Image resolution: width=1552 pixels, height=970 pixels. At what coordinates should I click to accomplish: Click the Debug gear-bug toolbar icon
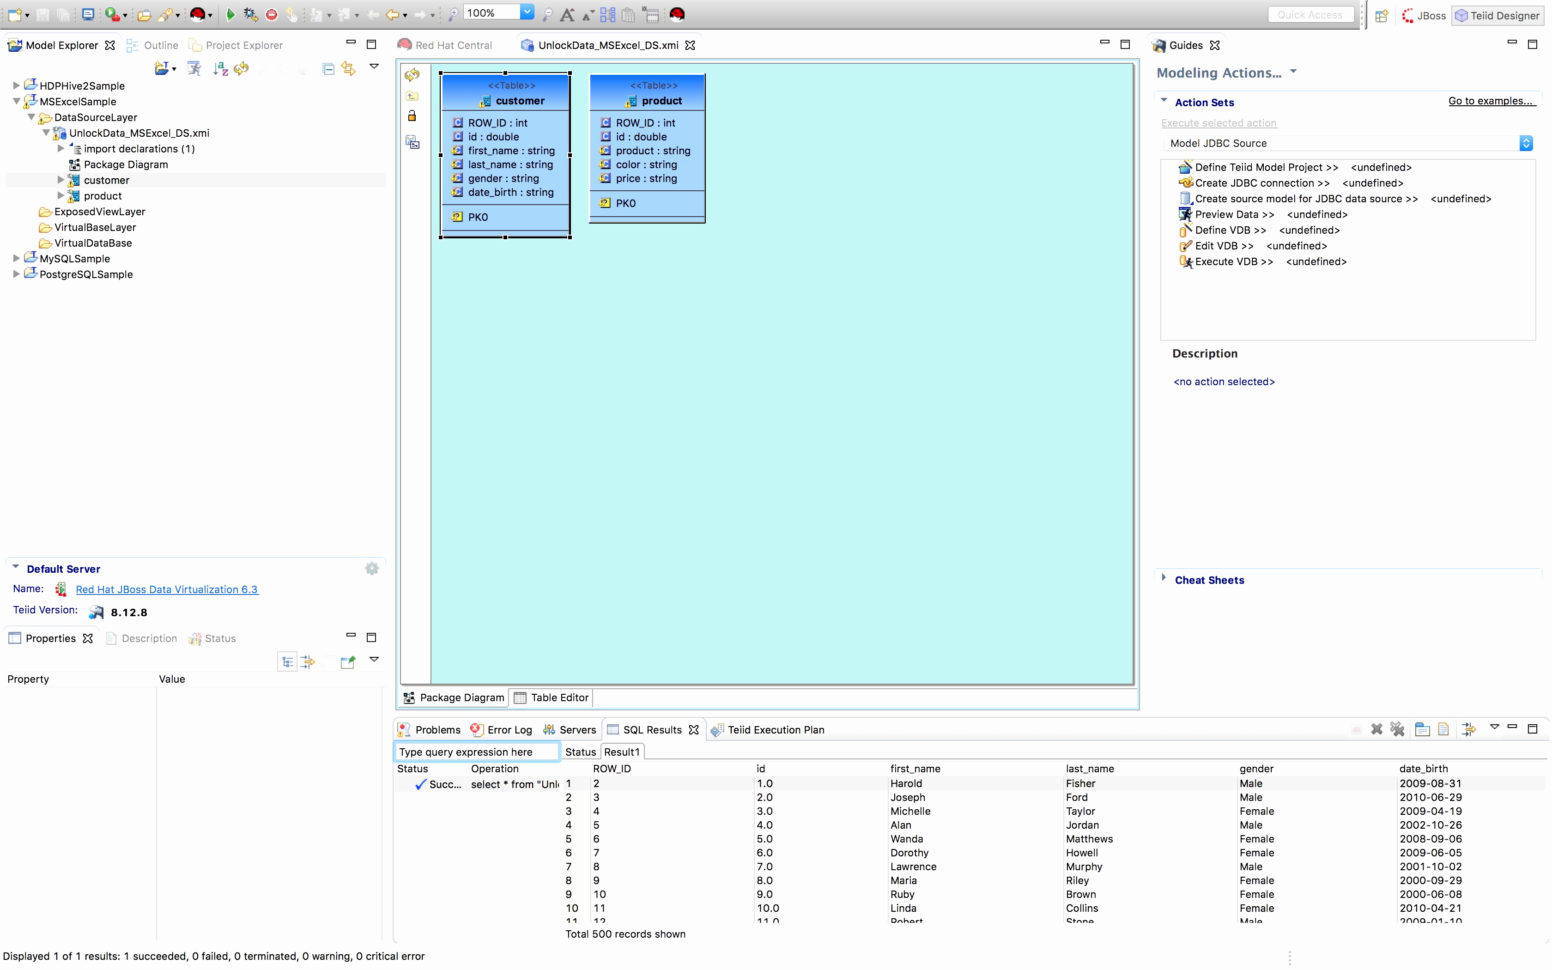coord(250,15)
